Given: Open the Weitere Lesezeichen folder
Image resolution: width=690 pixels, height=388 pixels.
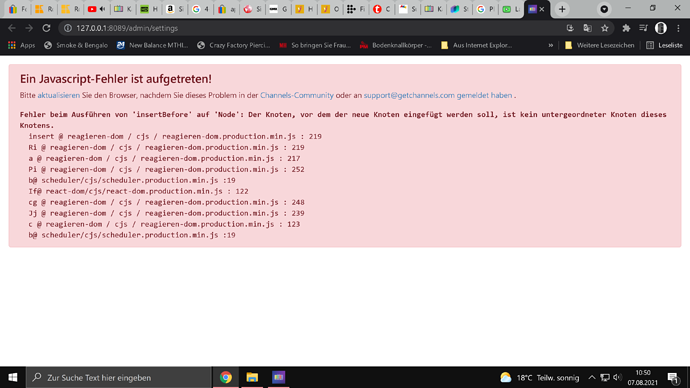Looking at the screenshot, I should 599,45.
